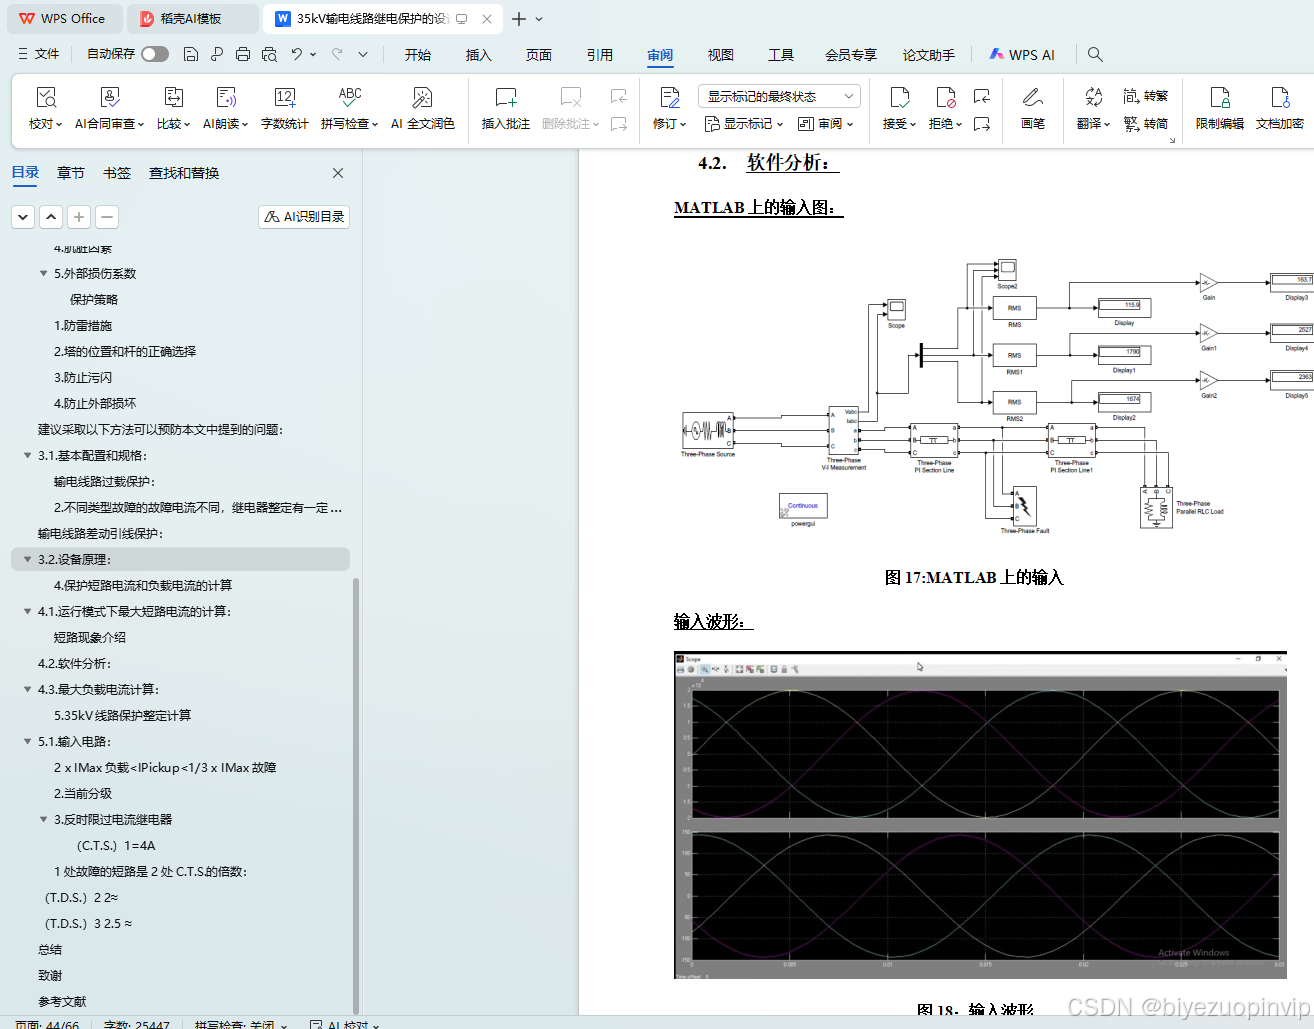Image resolution: width=1314 pixels, height=1029 pixels.
Task: Open 限制编辑 restrict editing
Action: [x=1220, y=109]
